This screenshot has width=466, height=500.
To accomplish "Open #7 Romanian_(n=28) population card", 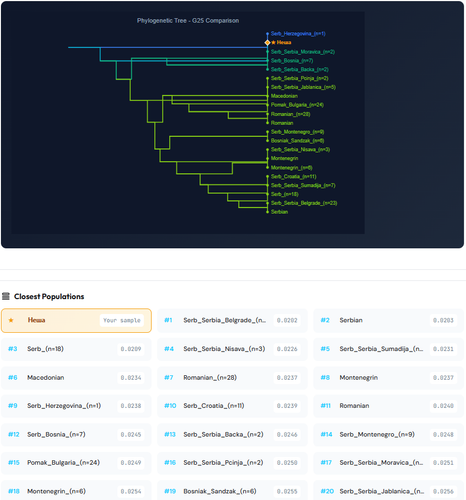I will (232, 378).
